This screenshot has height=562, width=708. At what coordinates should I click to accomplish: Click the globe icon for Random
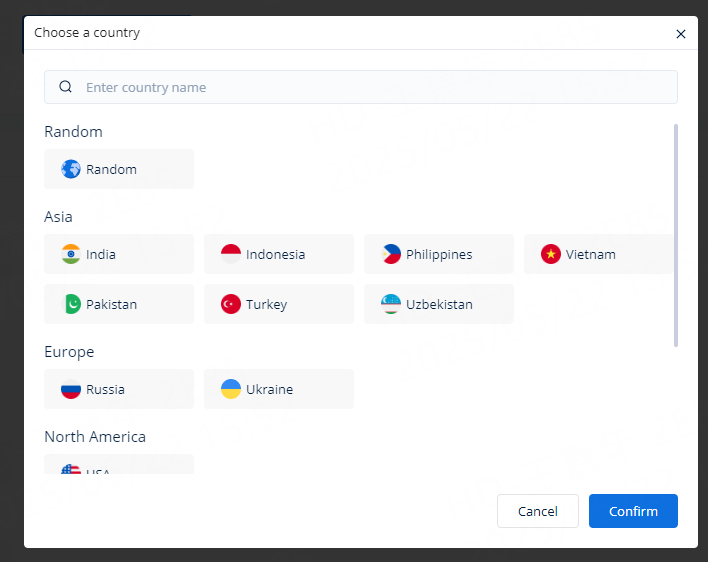click(x=71, y=169)
